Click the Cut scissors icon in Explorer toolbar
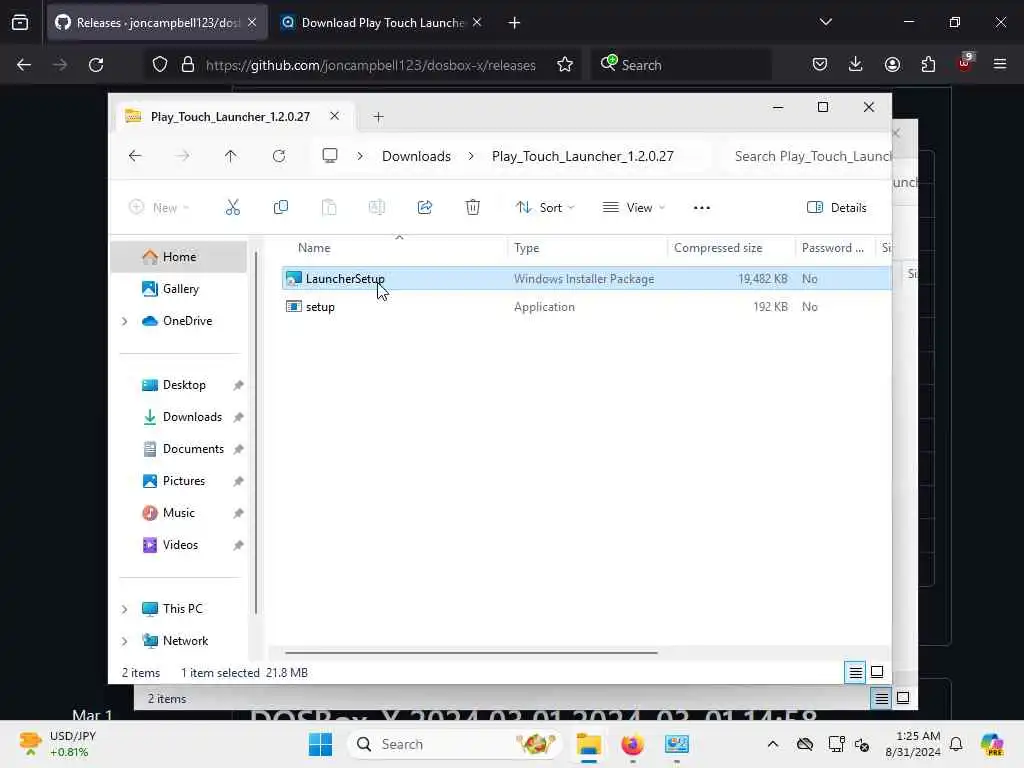 point(232,208)
